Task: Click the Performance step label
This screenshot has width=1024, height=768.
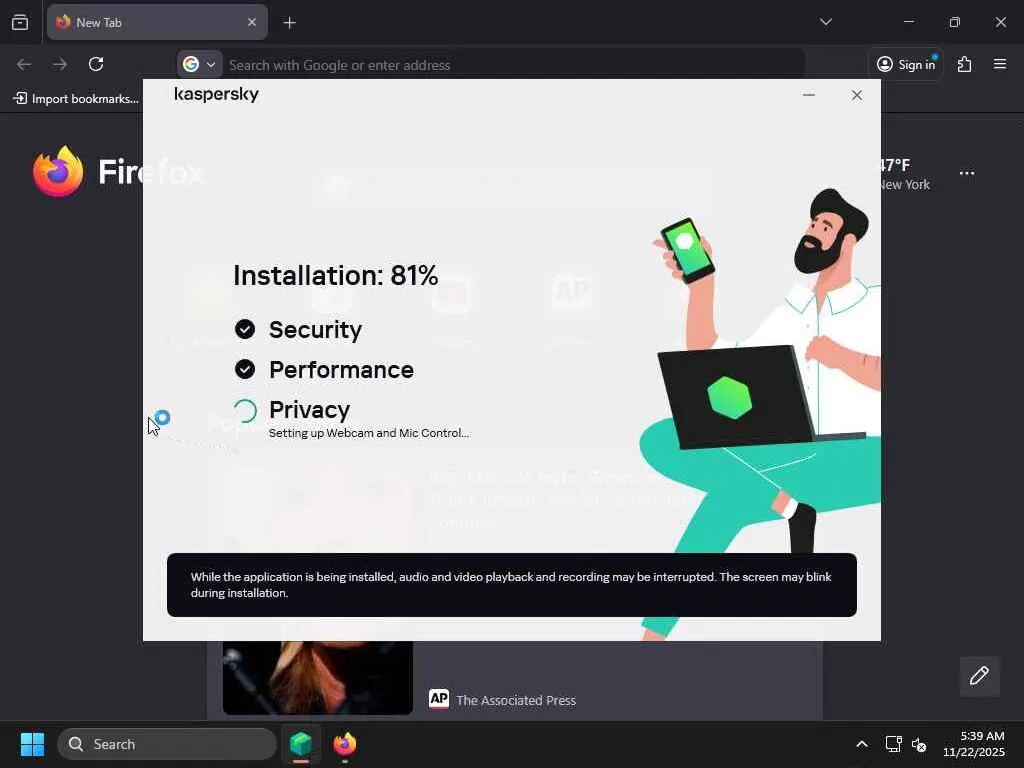Action: click(x=342, y=370)
